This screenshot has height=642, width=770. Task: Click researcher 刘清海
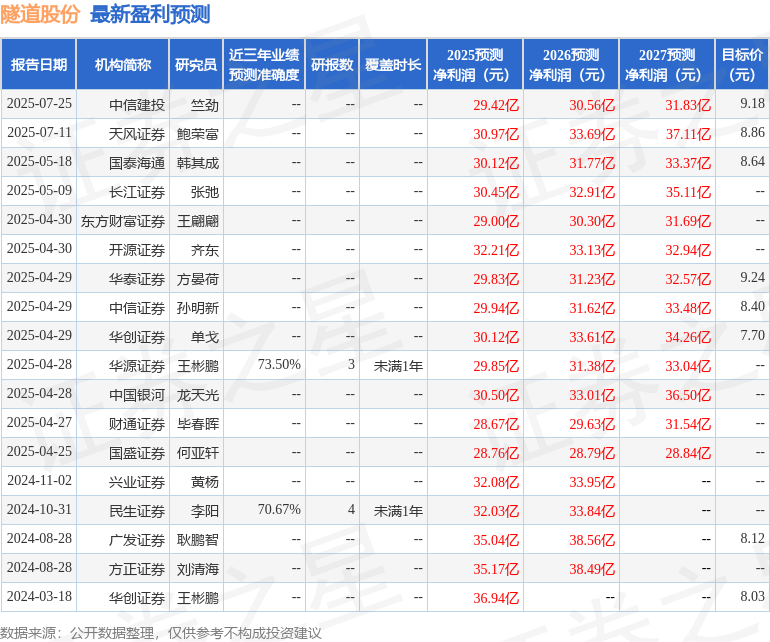[x=198, y=568]
